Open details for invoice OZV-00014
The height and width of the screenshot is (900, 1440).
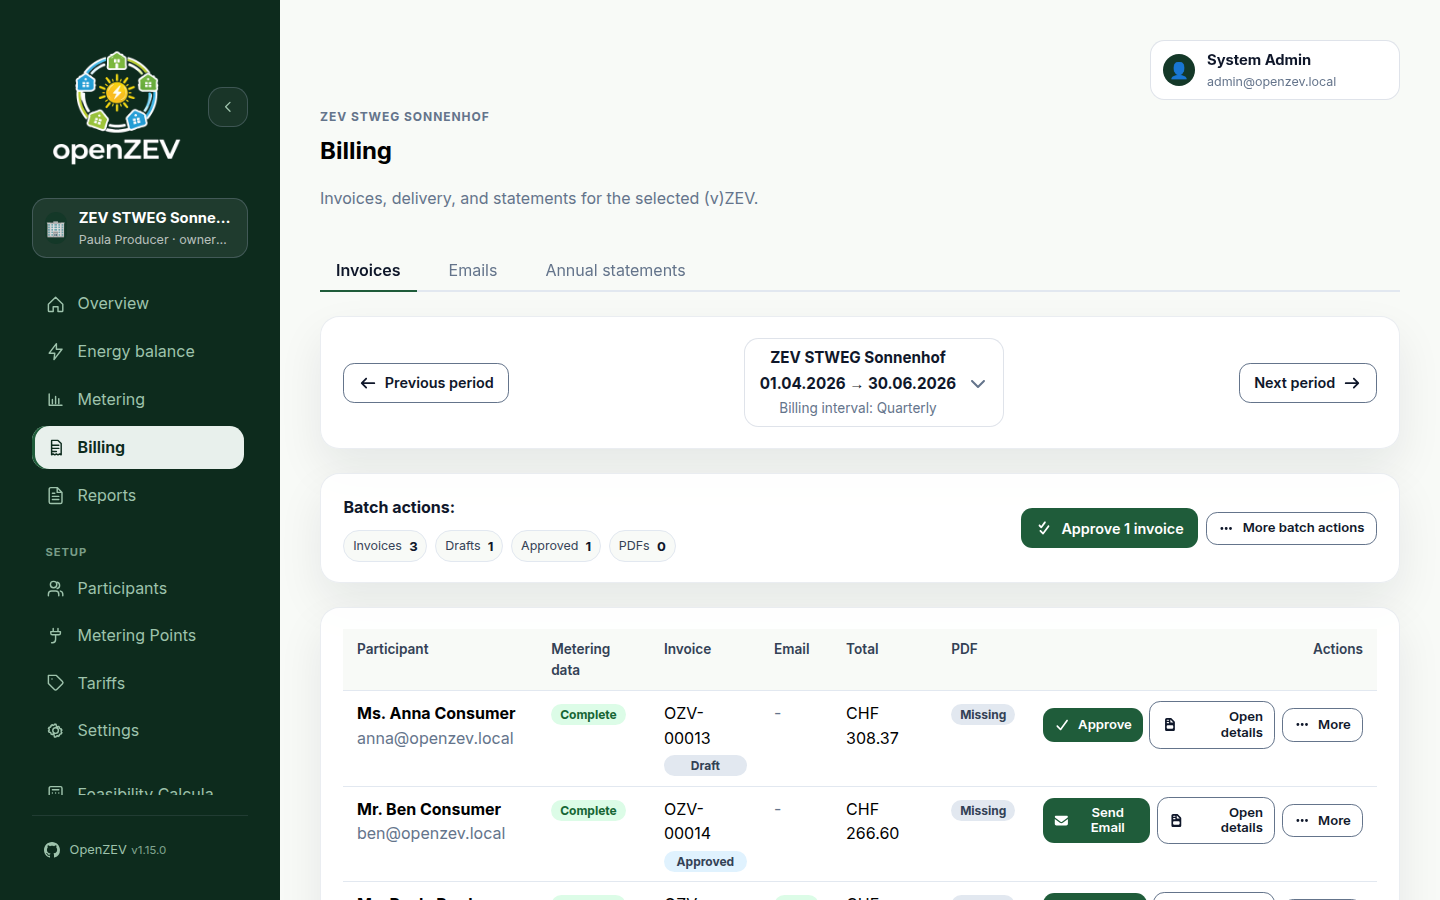1216,821
